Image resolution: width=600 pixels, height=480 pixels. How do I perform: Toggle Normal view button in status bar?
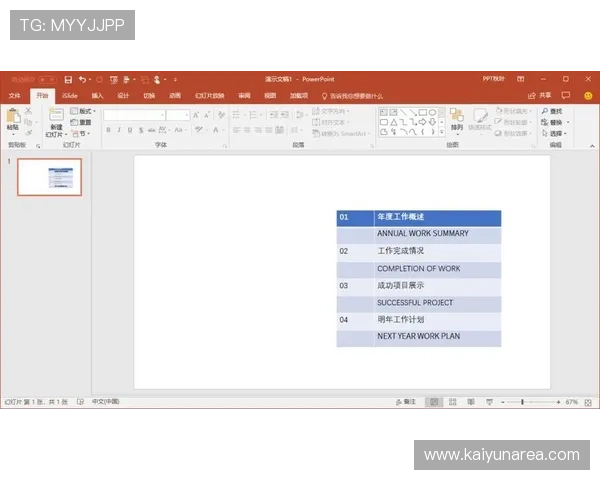434,402
